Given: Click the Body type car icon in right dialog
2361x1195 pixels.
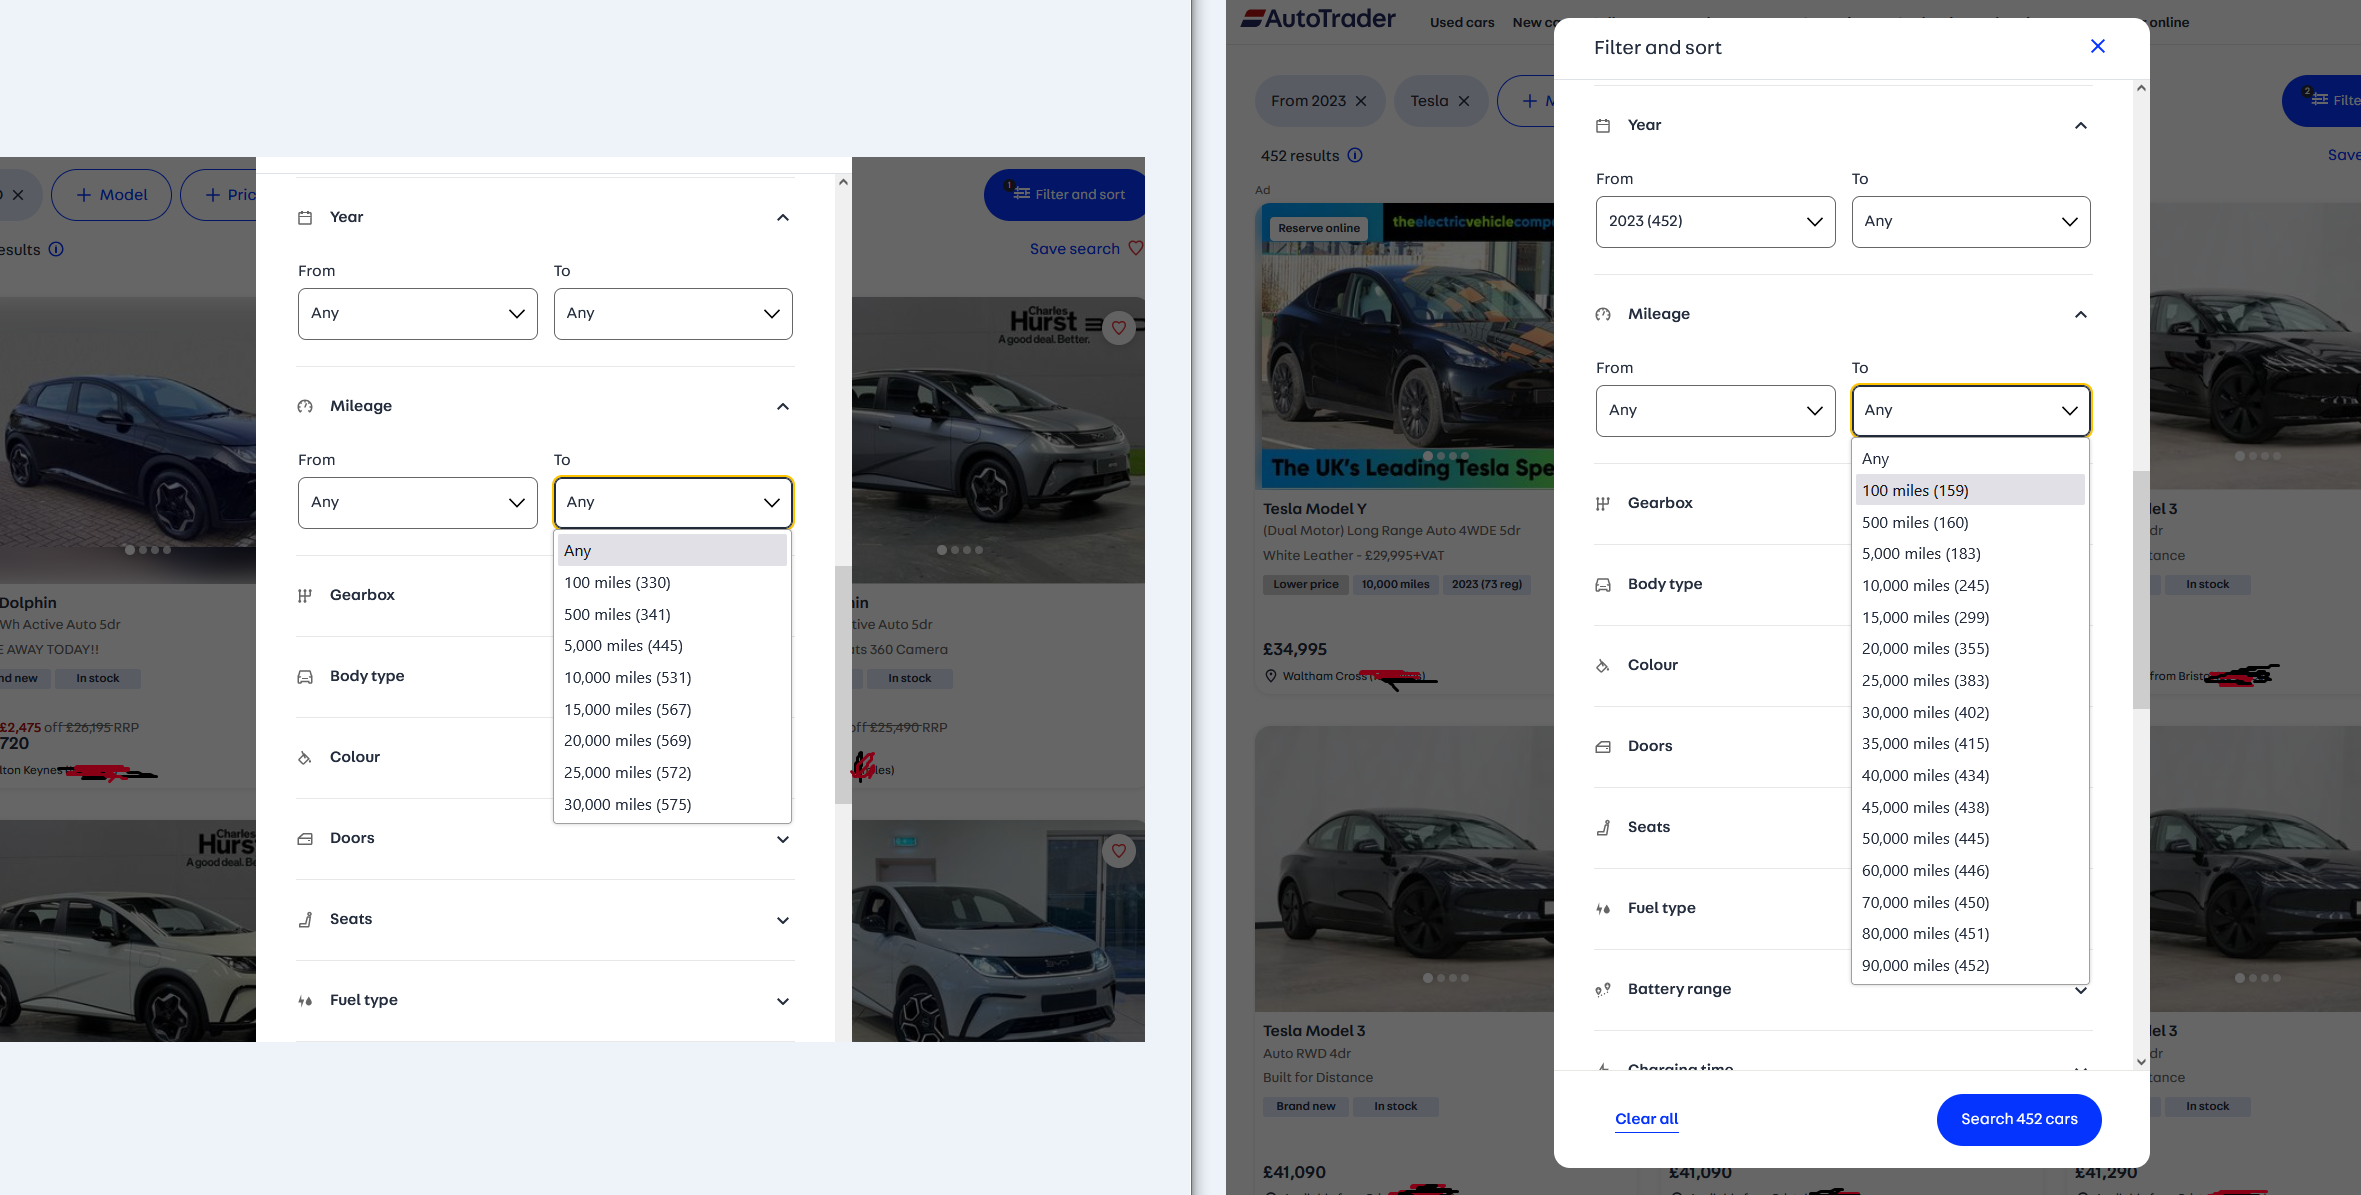Looking at the screenshot, I should click(1603, 585).
